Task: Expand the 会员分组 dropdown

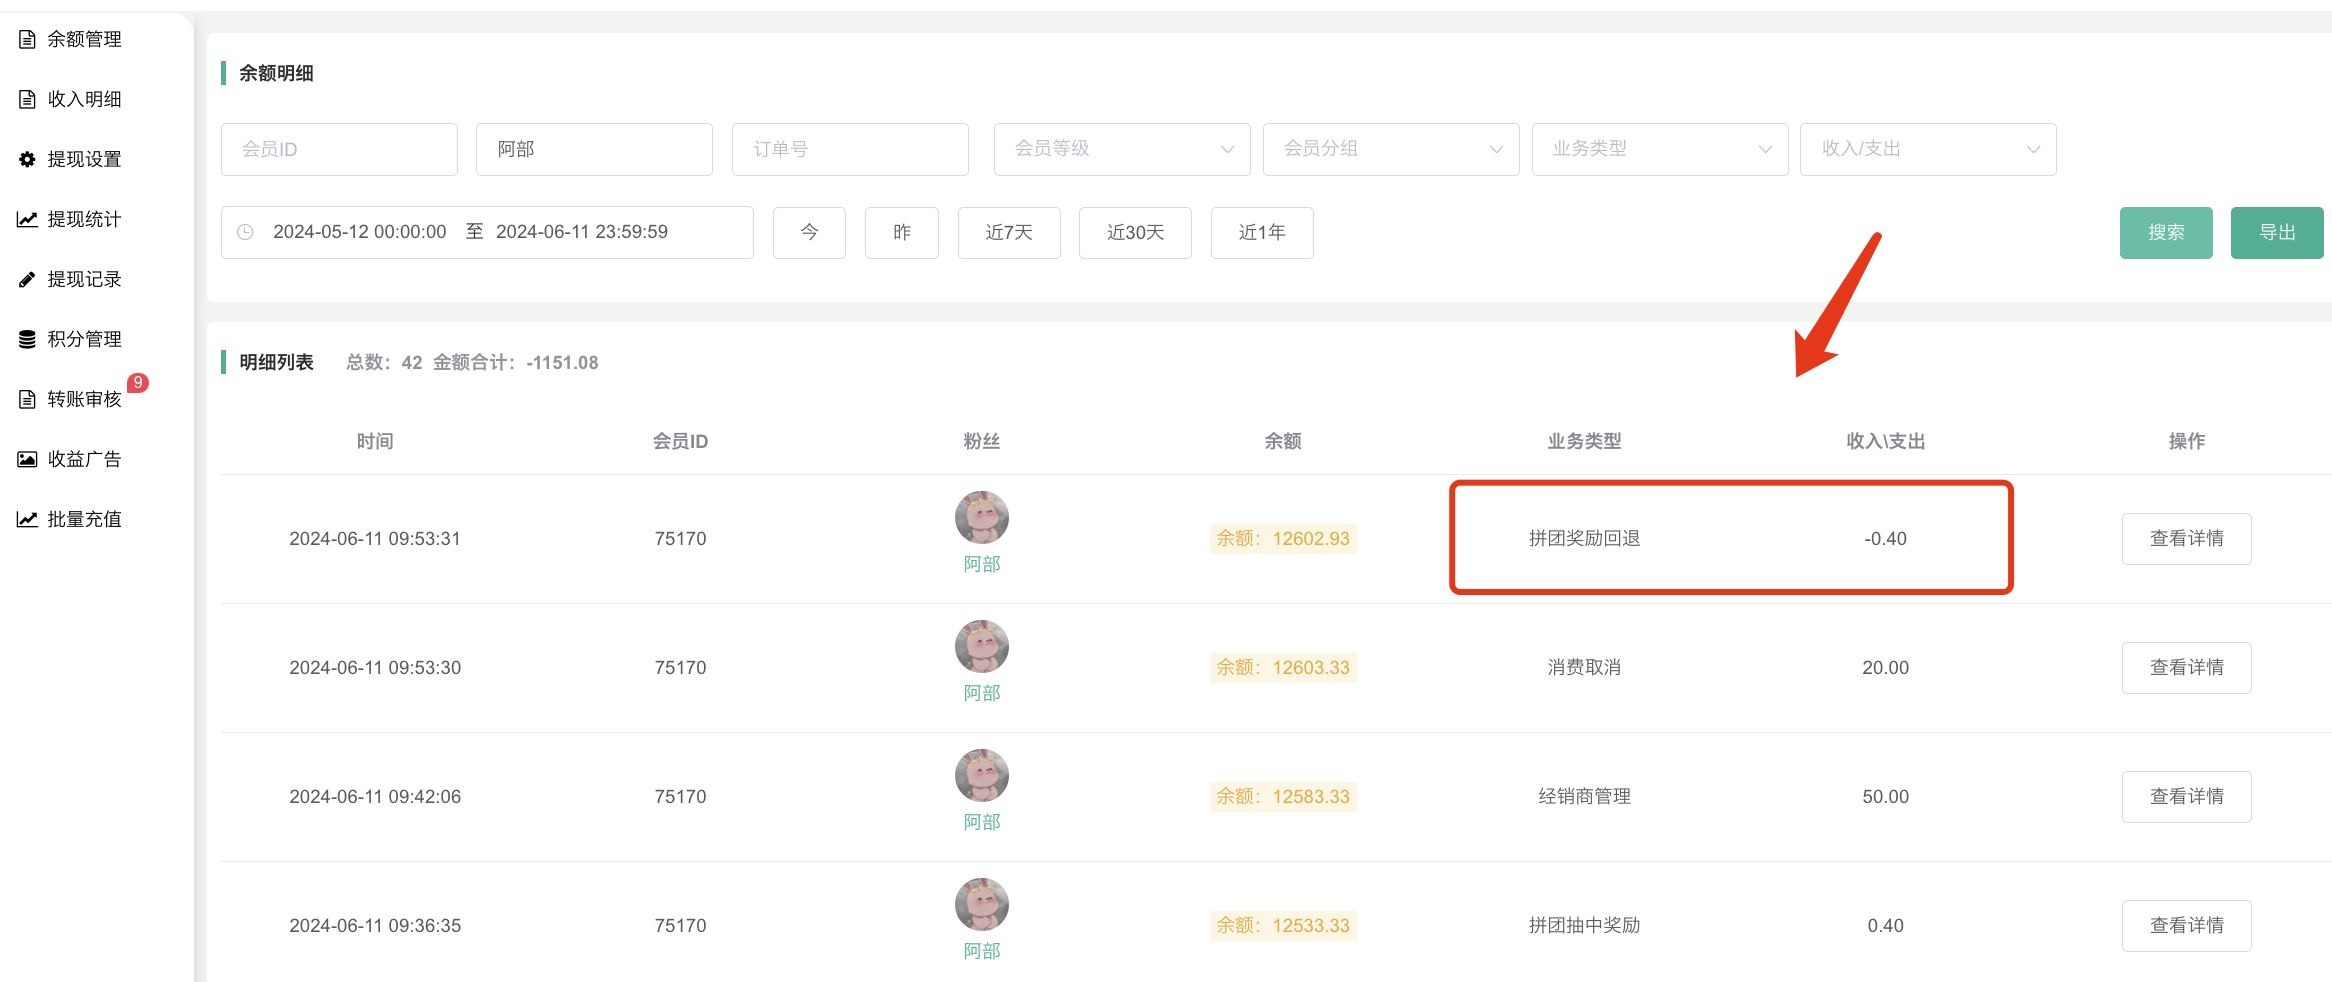Action: coord(1390,149)
